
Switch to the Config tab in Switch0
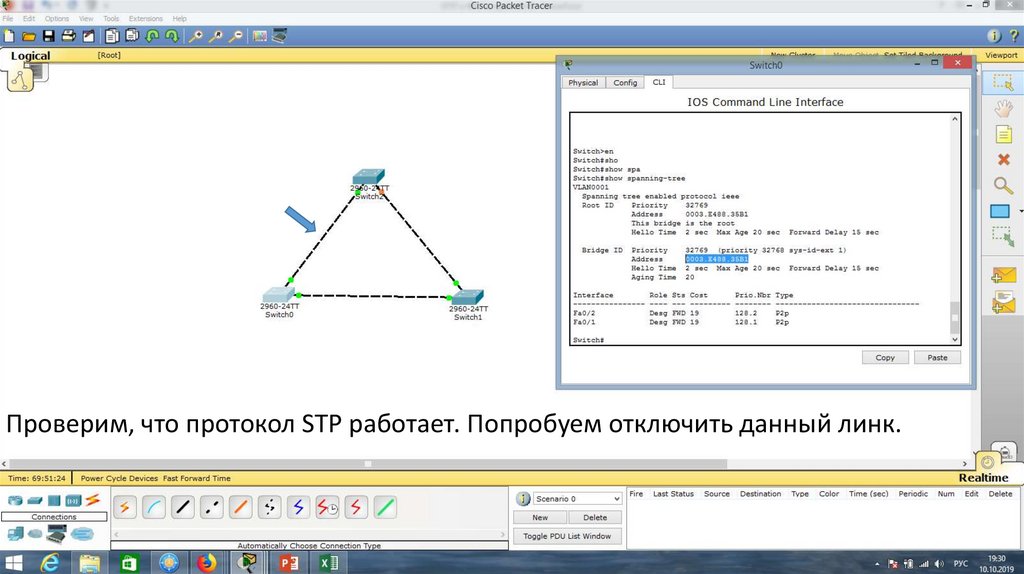625,83
